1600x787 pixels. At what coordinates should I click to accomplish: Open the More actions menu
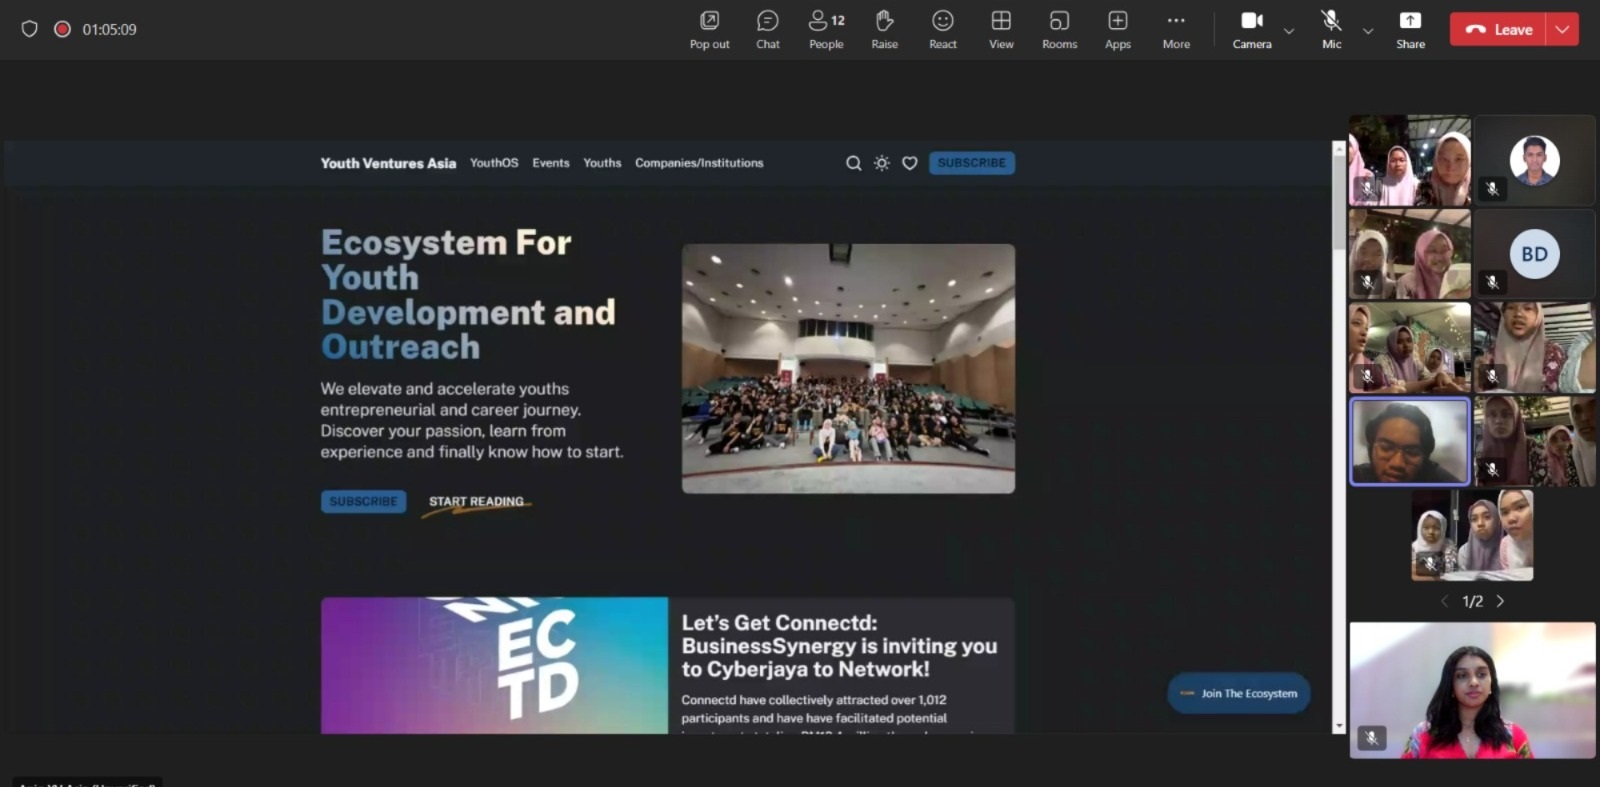click(x=1176, y=29)
